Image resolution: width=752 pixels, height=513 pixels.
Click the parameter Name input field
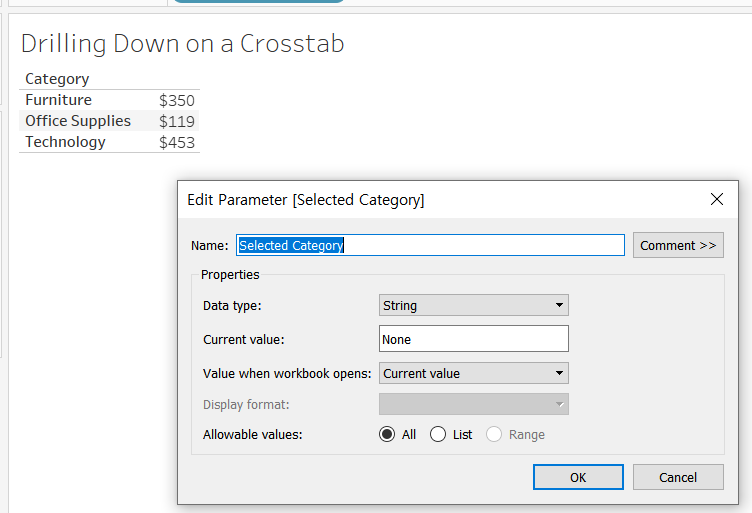(x=430, y=245)
